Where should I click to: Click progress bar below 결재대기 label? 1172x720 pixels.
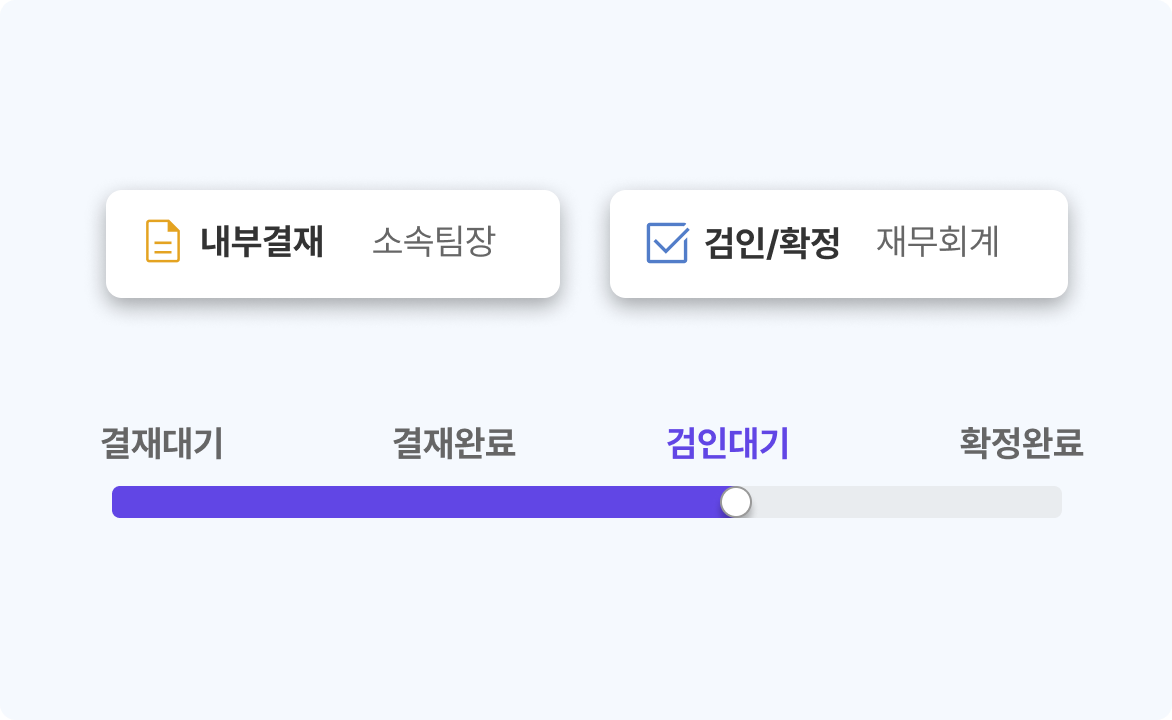162,502
